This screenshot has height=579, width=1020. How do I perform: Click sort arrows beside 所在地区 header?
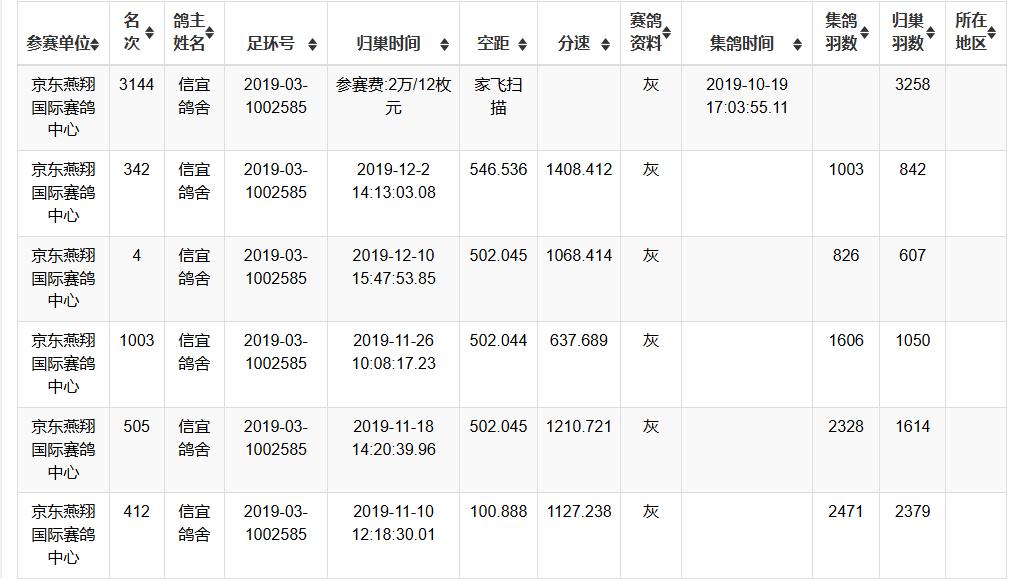pyautogui.click(x=992, y=32)
